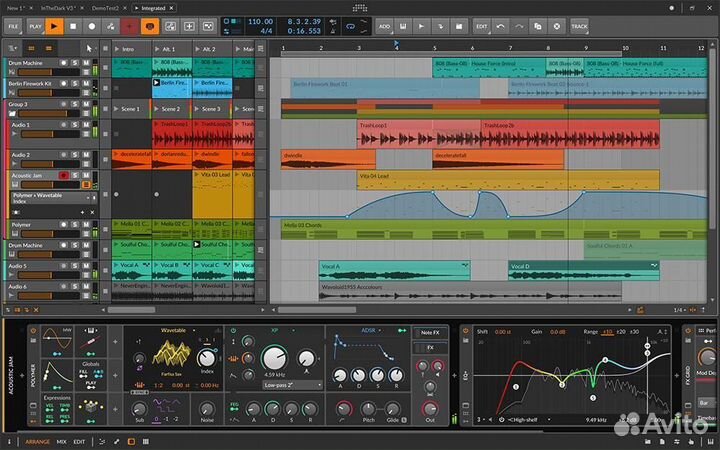Viewport: 720px width, 450px height.
Task: Mute the Audio 5 track
Action: point(86,266)
